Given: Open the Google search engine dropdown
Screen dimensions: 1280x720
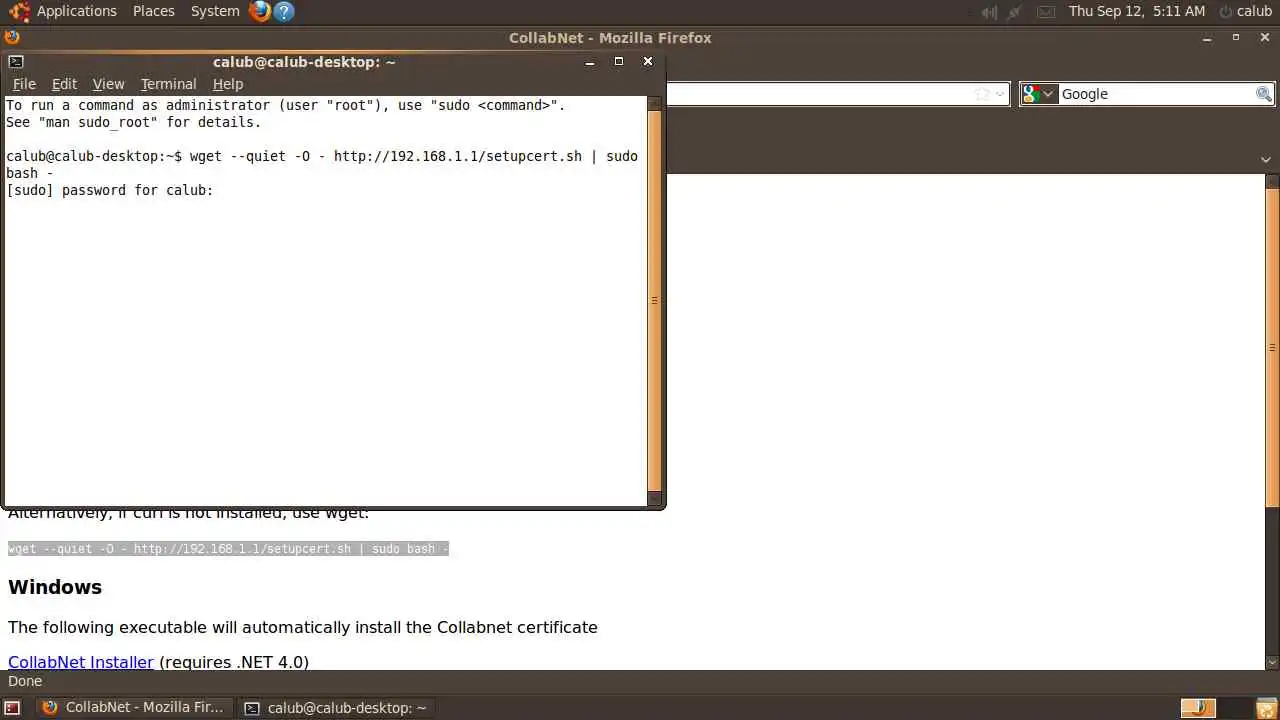Looking at the screenshot, I should click(x=1039, y=94).
